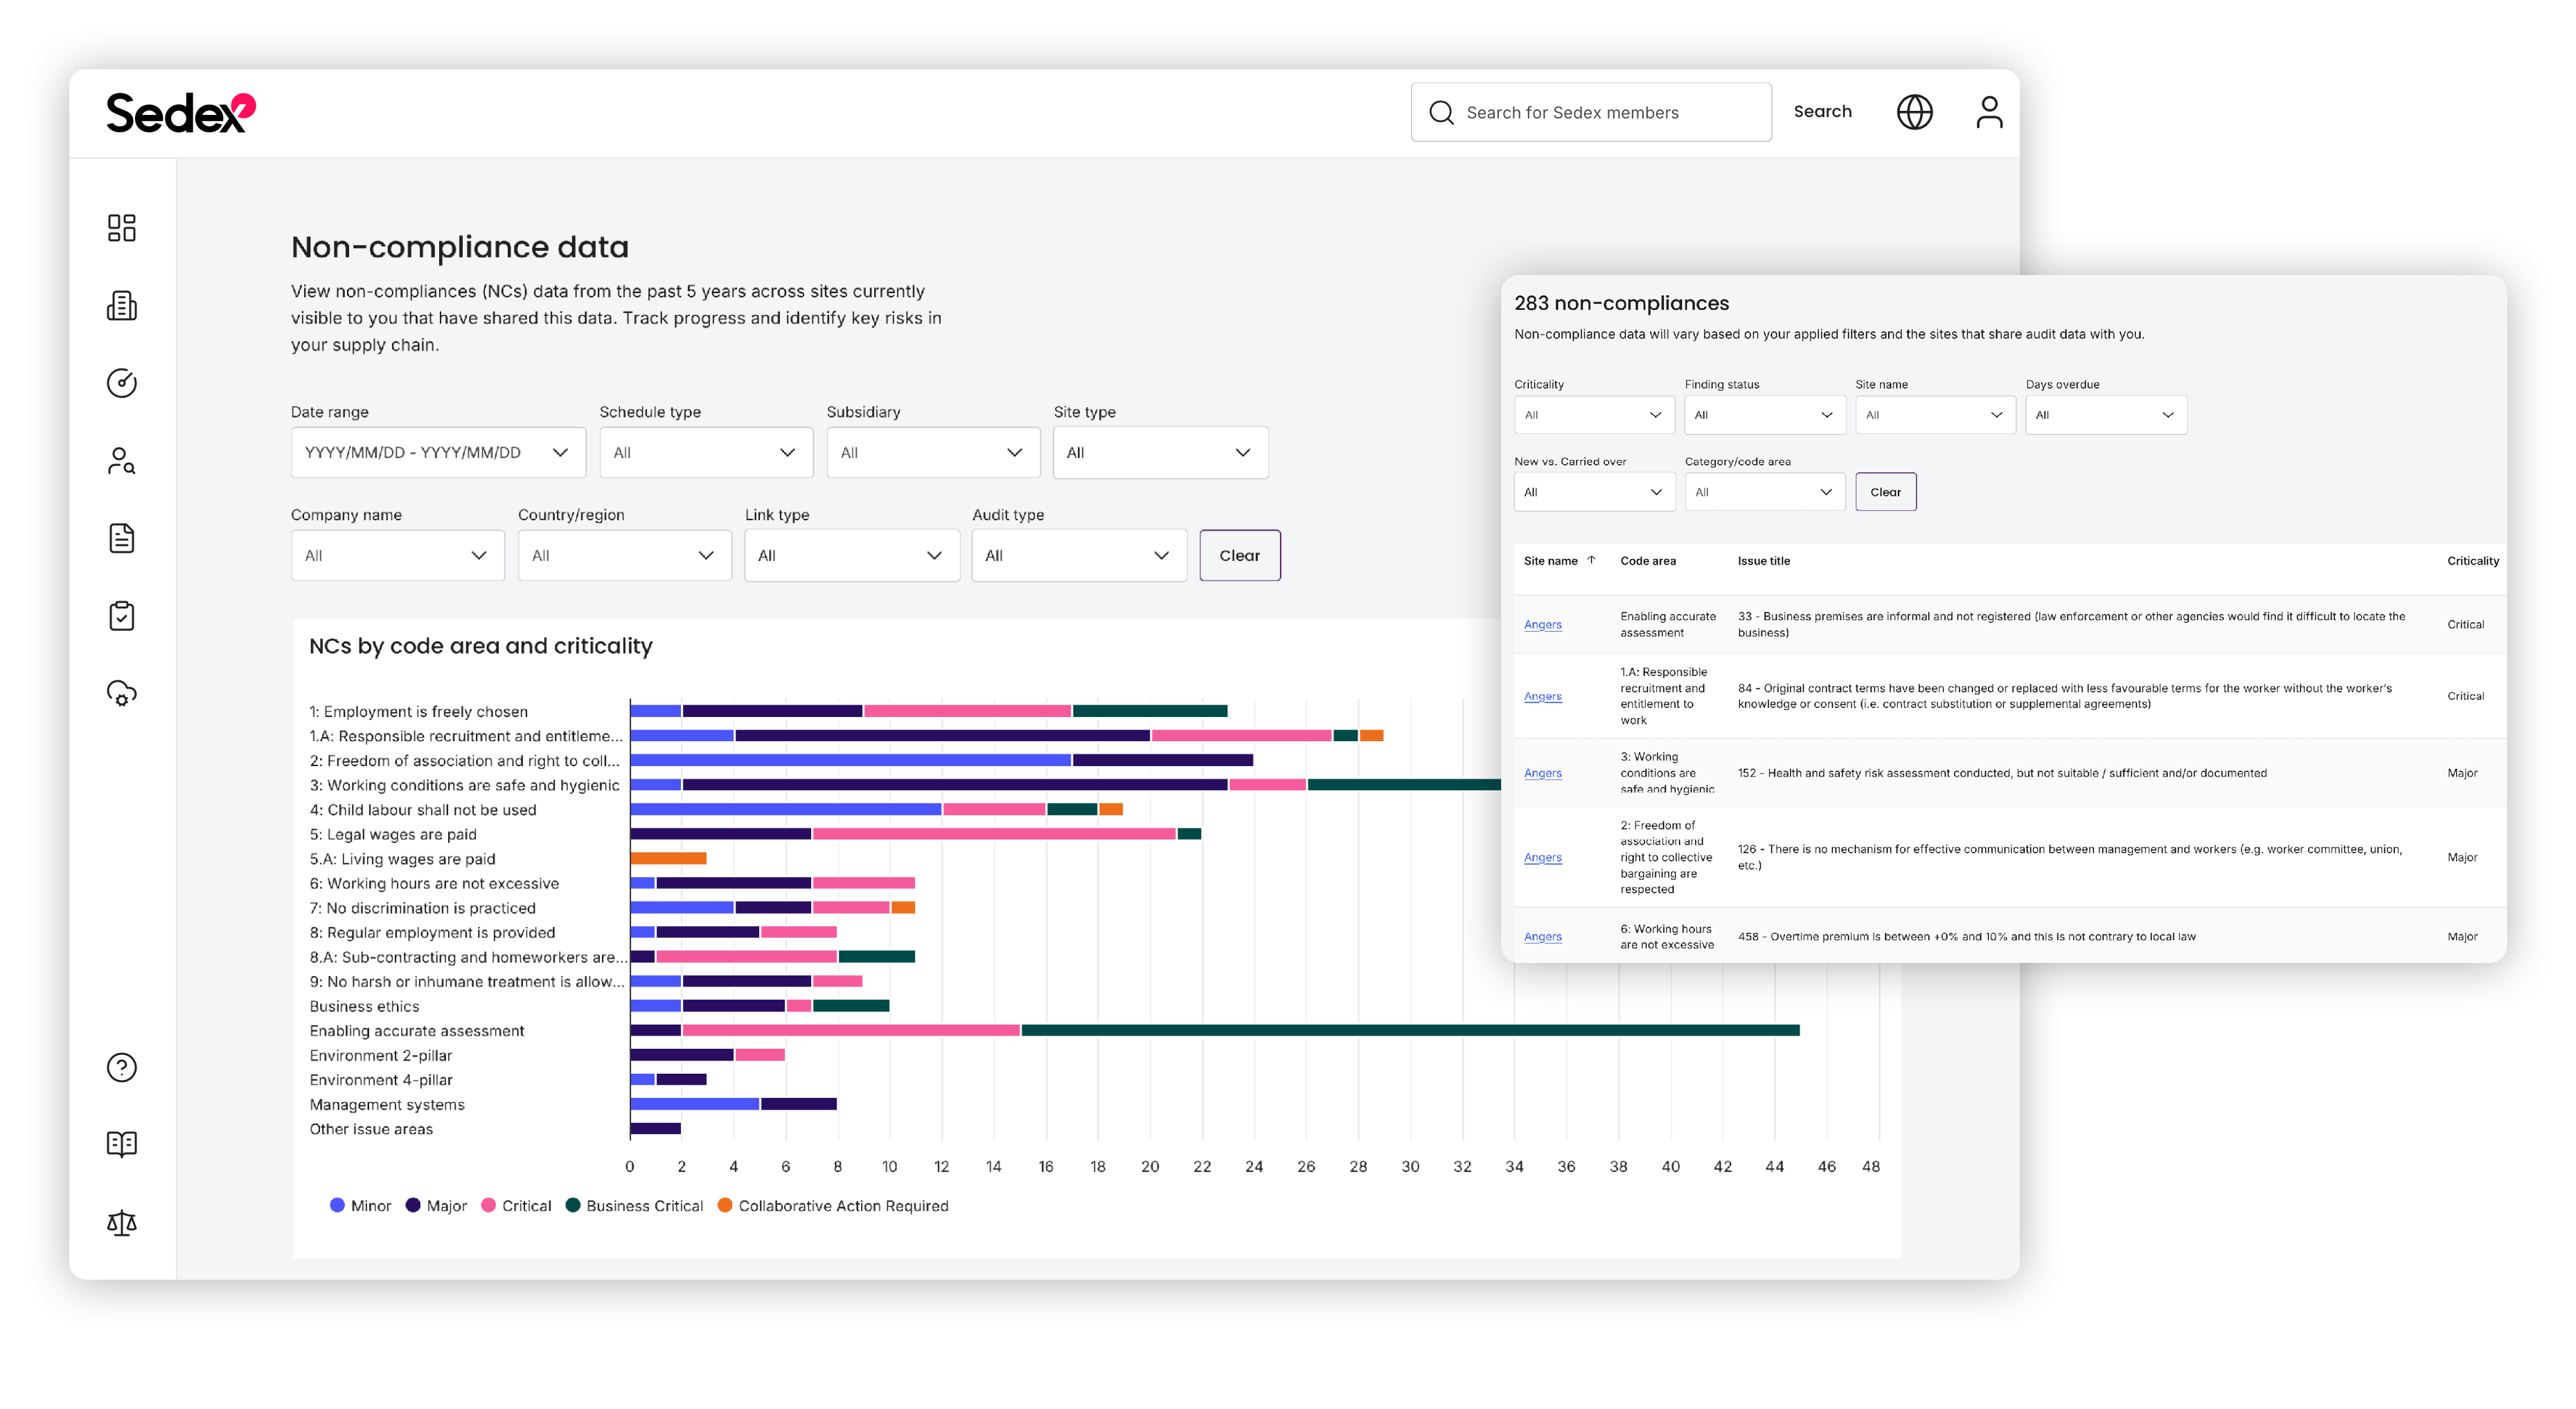
Task: Select the company buildings icon in sidebar
Action: click(122, 306)
